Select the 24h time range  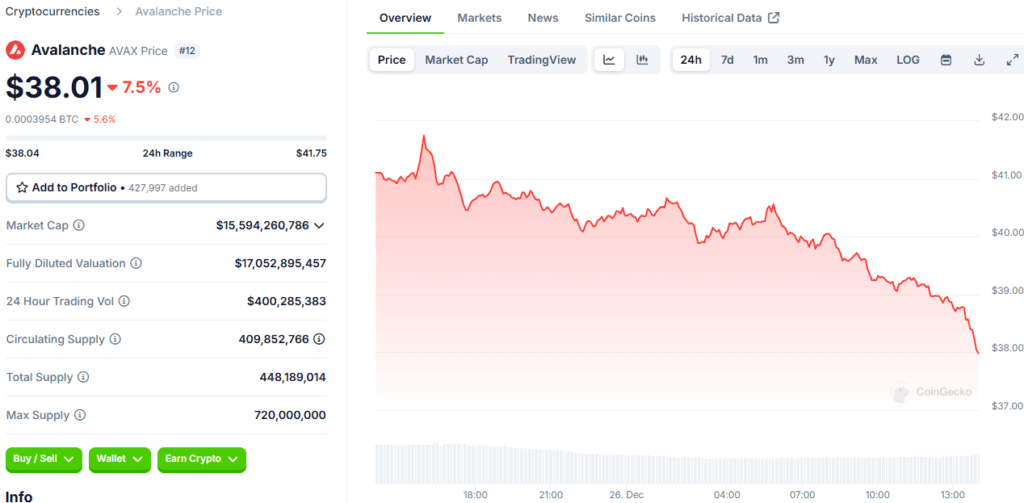click(691, 60)
